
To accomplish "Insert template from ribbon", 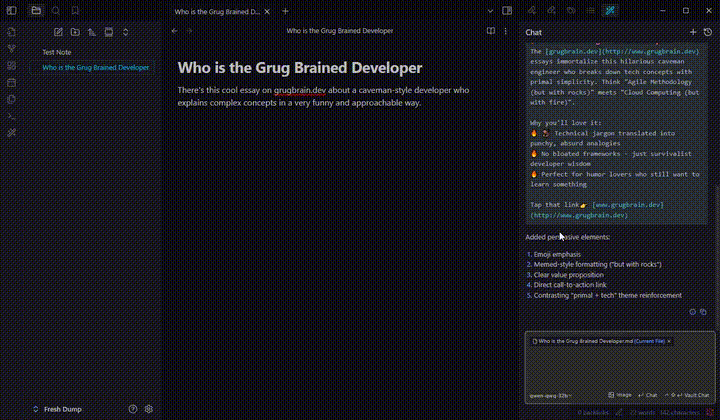I will tap(11, 99).
